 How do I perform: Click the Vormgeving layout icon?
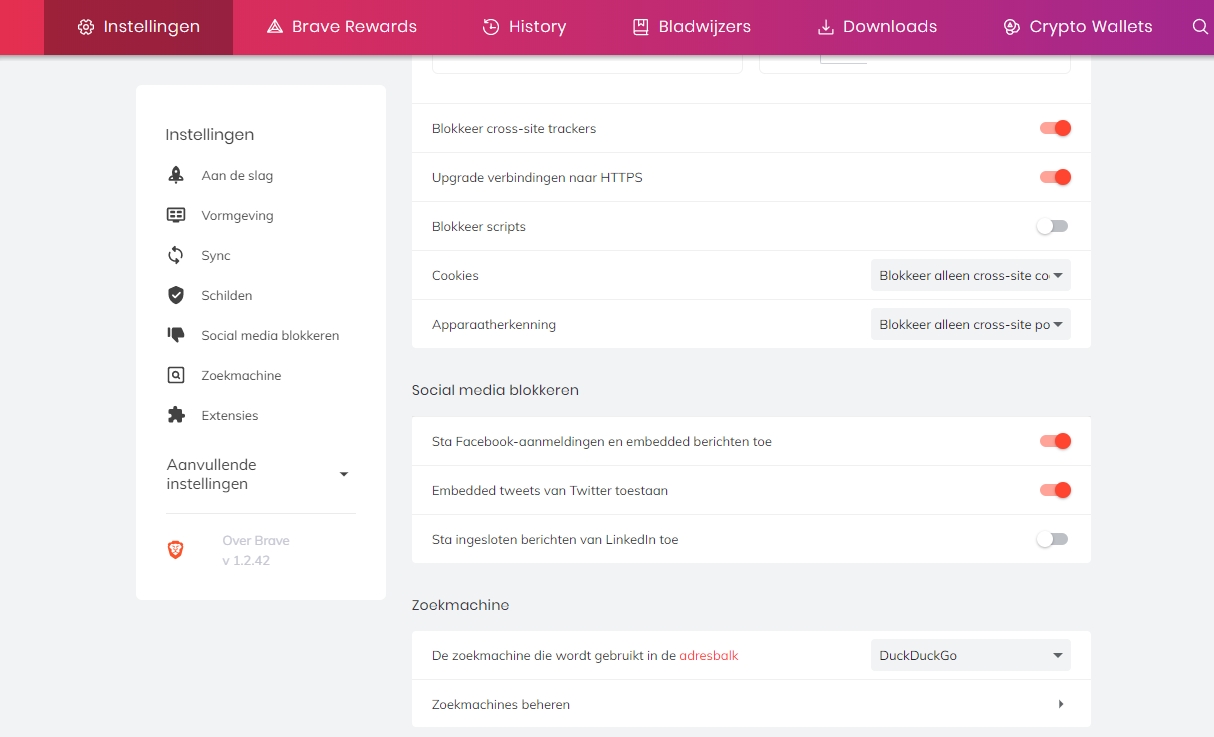point(176,215)
